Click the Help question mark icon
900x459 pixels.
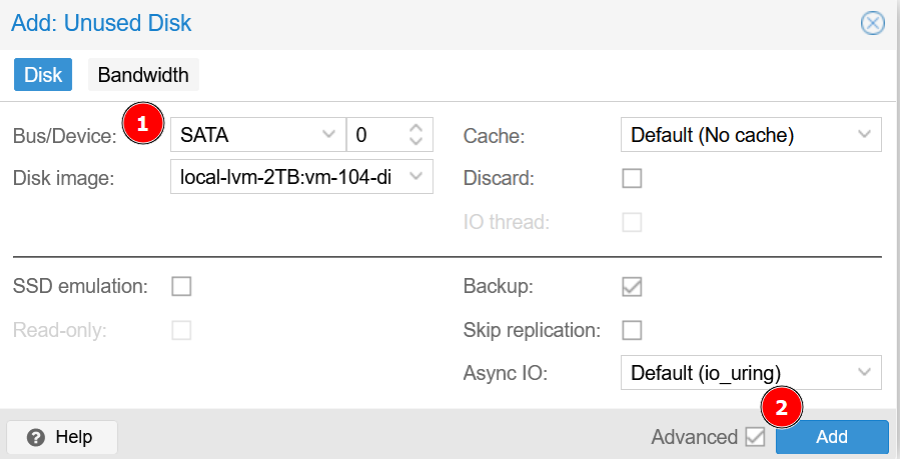(x=36, y=437)
